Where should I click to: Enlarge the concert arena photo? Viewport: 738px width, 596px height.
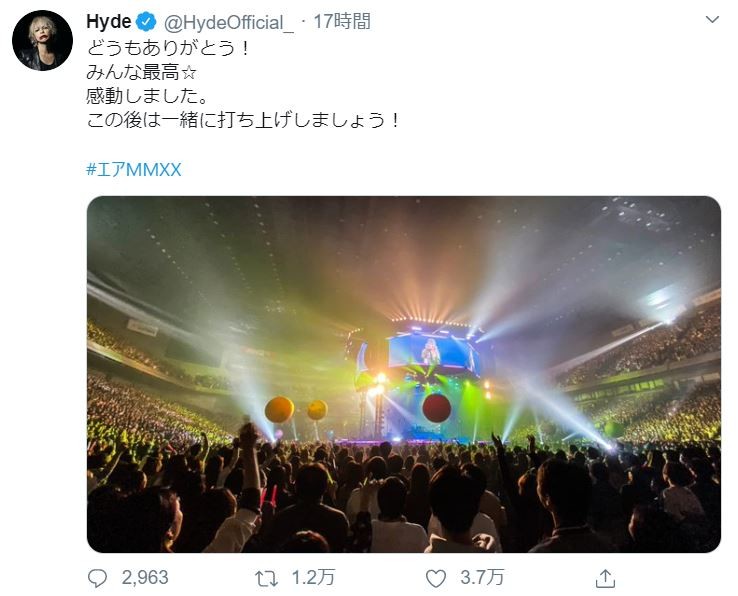[x=403, y=374]
